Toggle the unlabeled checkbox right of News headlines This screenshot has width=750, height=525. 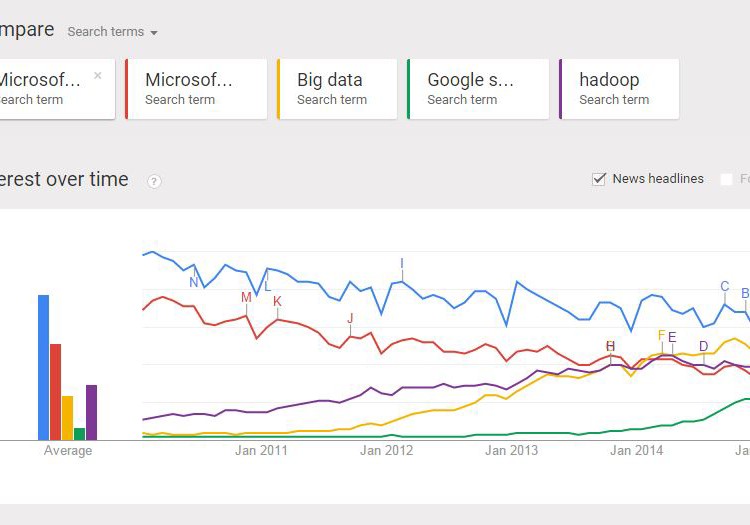tap(726, 179)
